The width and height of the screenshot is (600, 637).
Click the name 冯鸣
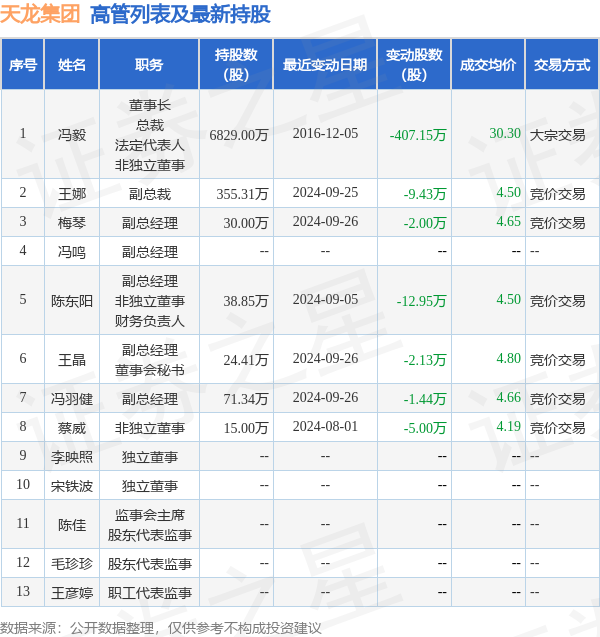pos(71,252)
